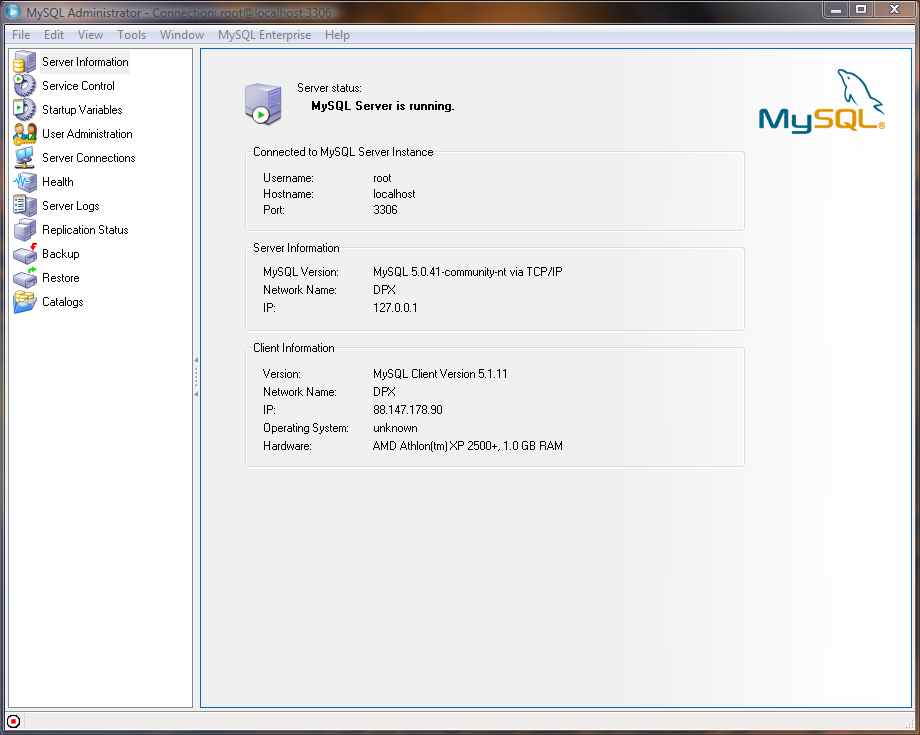Click the MySQL dolphin logo

pyautogui.click(x=822, y=102)
